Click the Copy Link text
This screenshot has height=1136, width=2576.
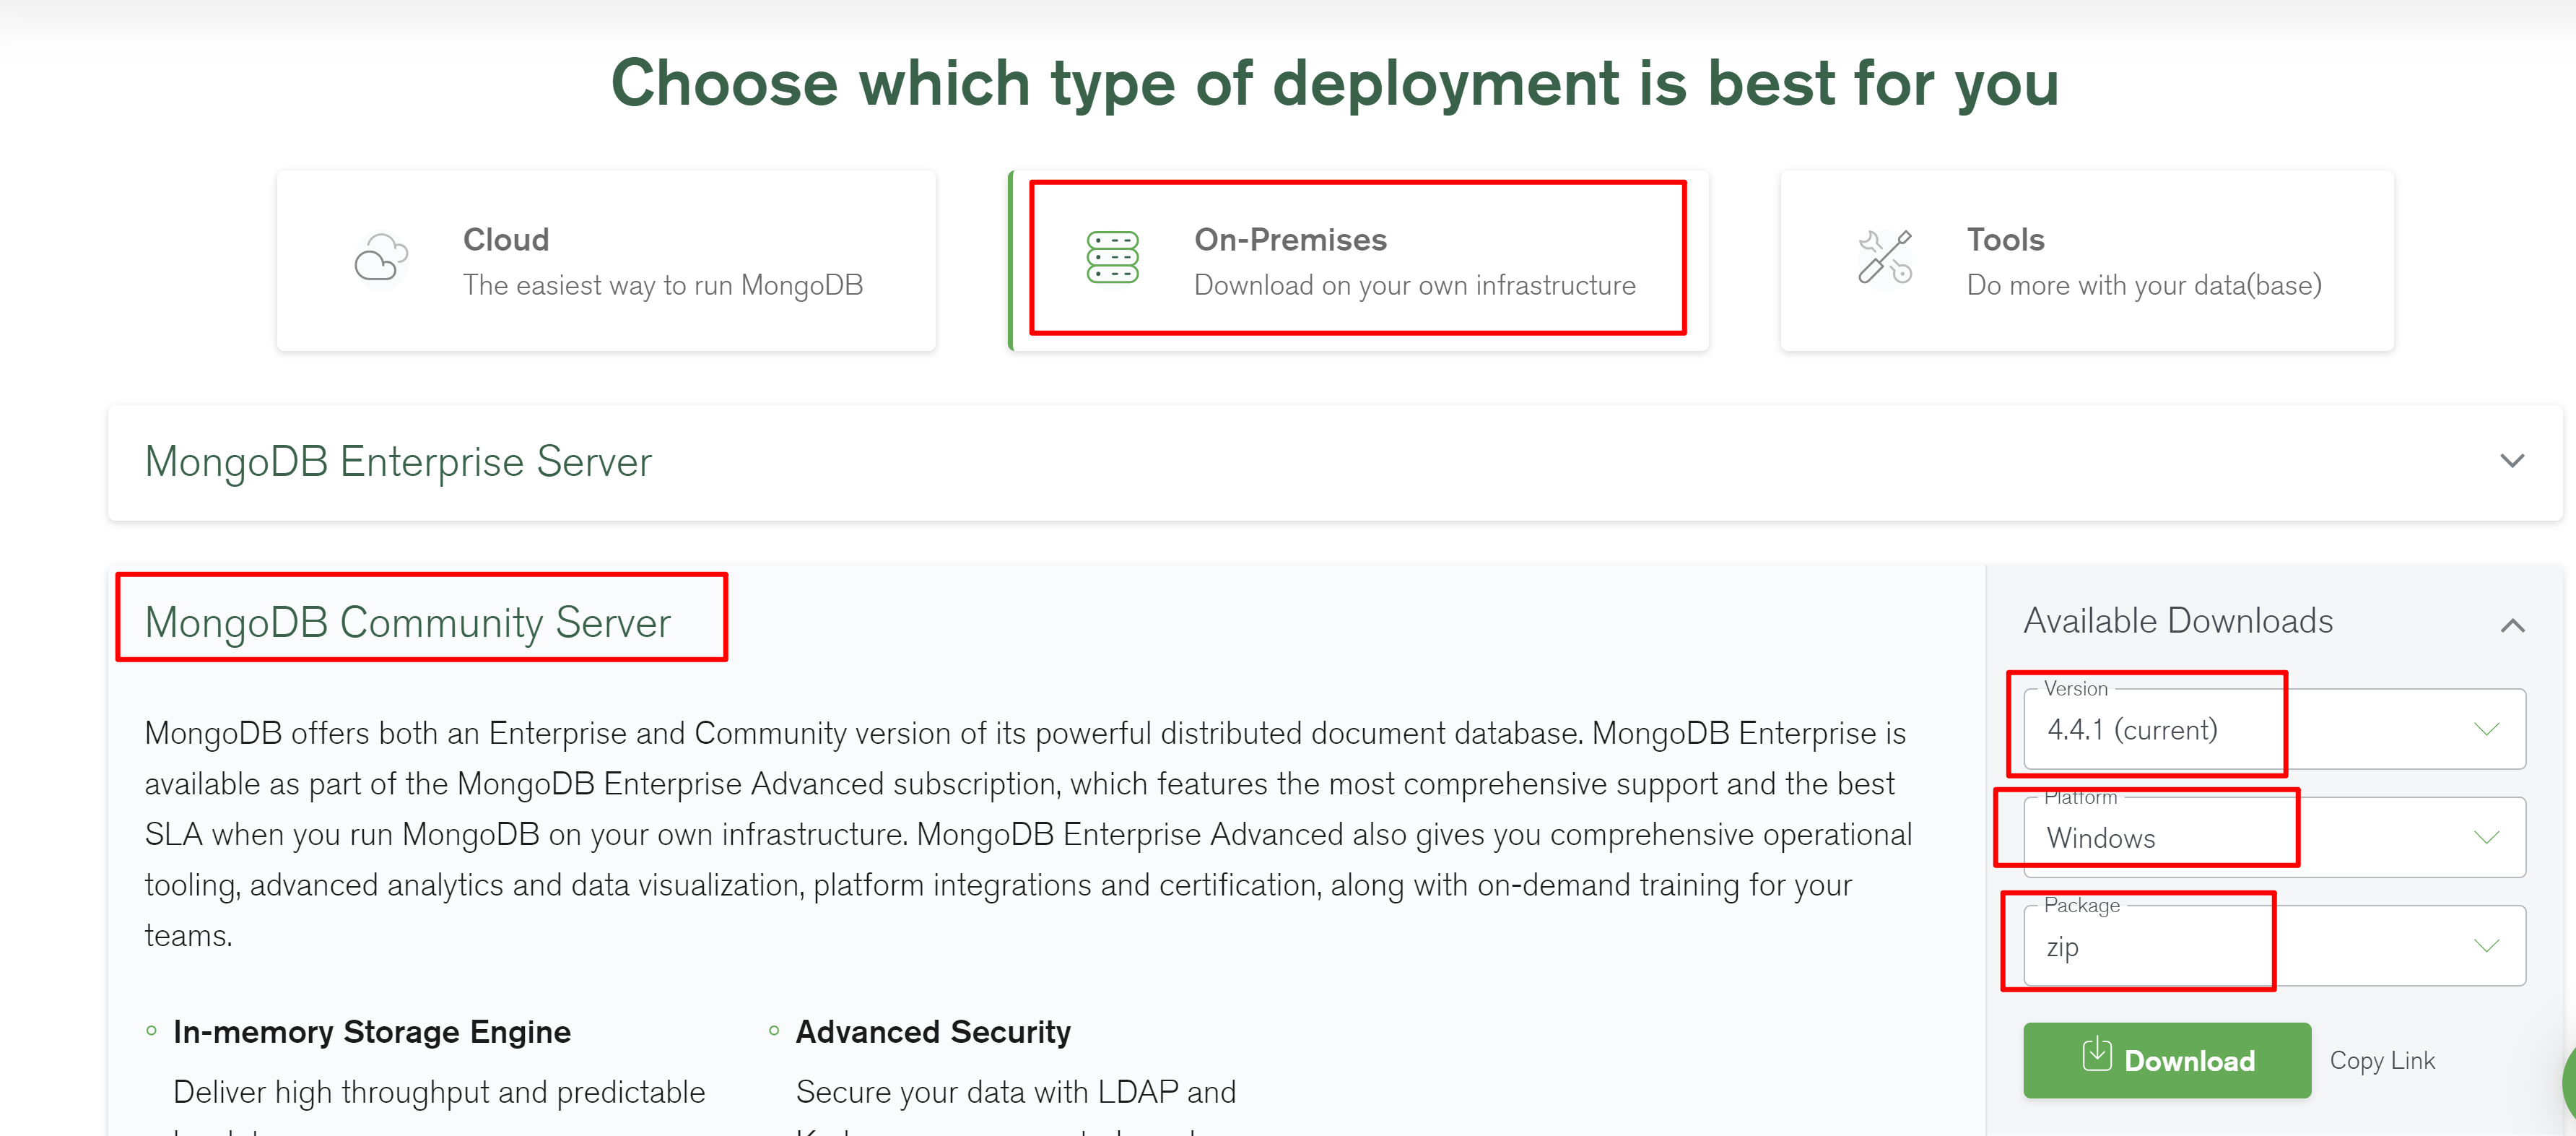(x=2382, y=1061)
